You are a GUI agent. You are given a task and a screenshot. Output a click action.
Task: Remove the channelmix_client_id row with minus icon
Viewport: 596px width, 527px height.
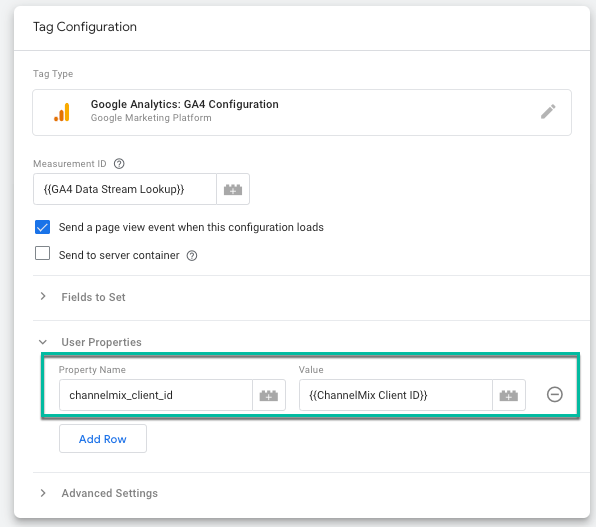tap(555, 394)
